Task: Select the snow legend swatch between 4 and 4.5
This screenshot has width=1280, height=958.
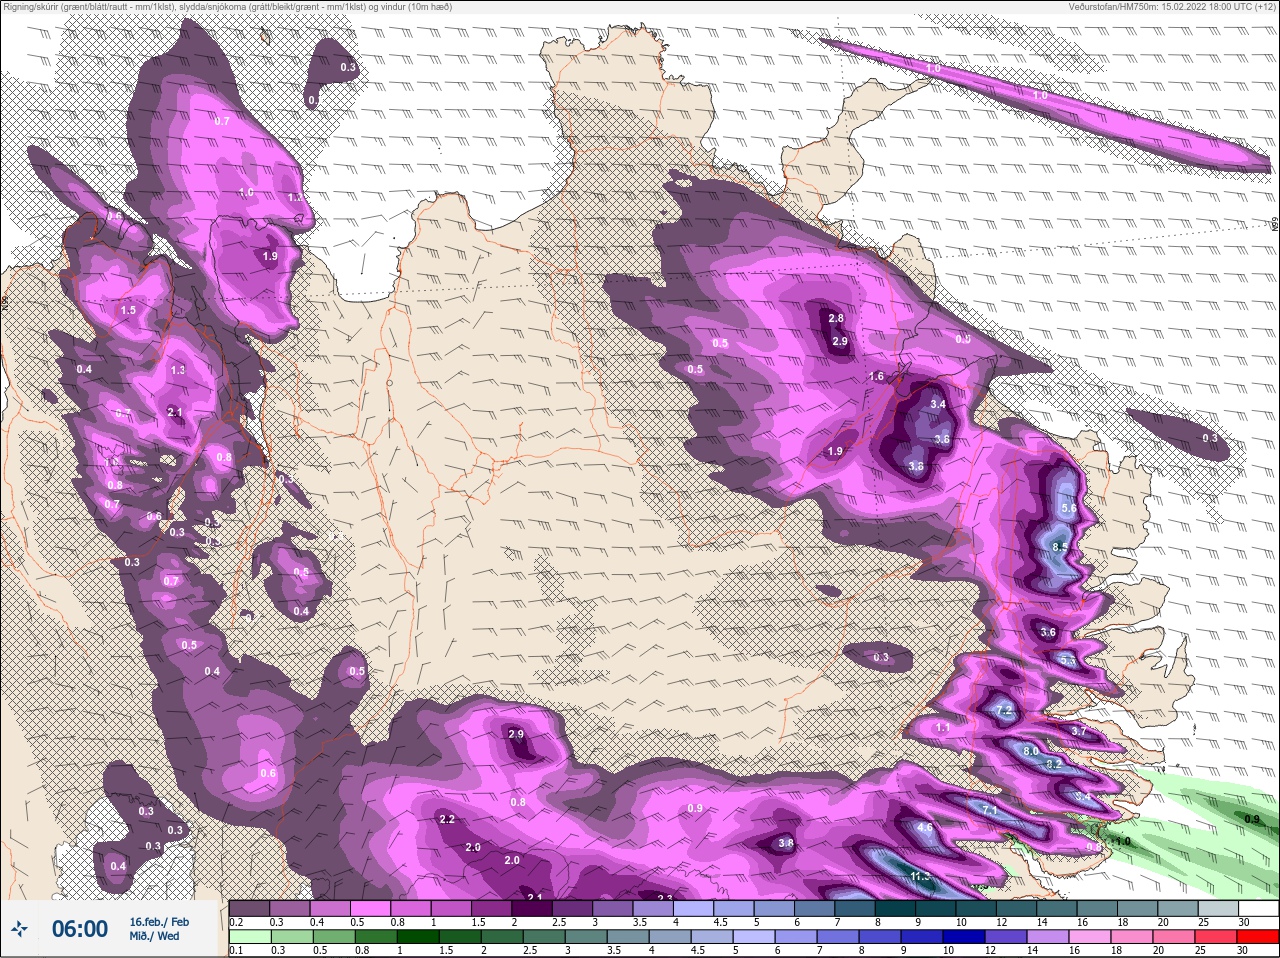Action: (694, 908)
